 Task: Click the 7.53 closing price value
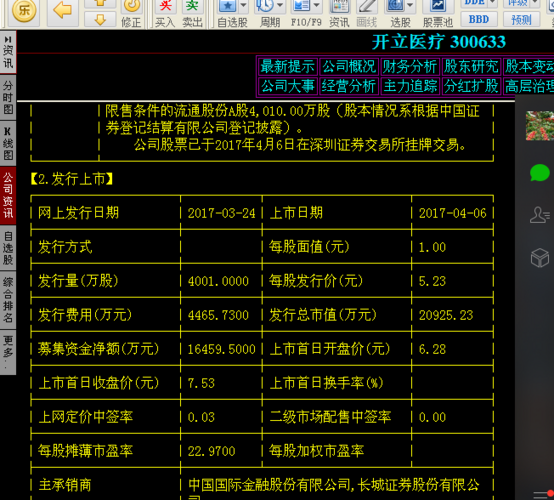click(201, 383)
